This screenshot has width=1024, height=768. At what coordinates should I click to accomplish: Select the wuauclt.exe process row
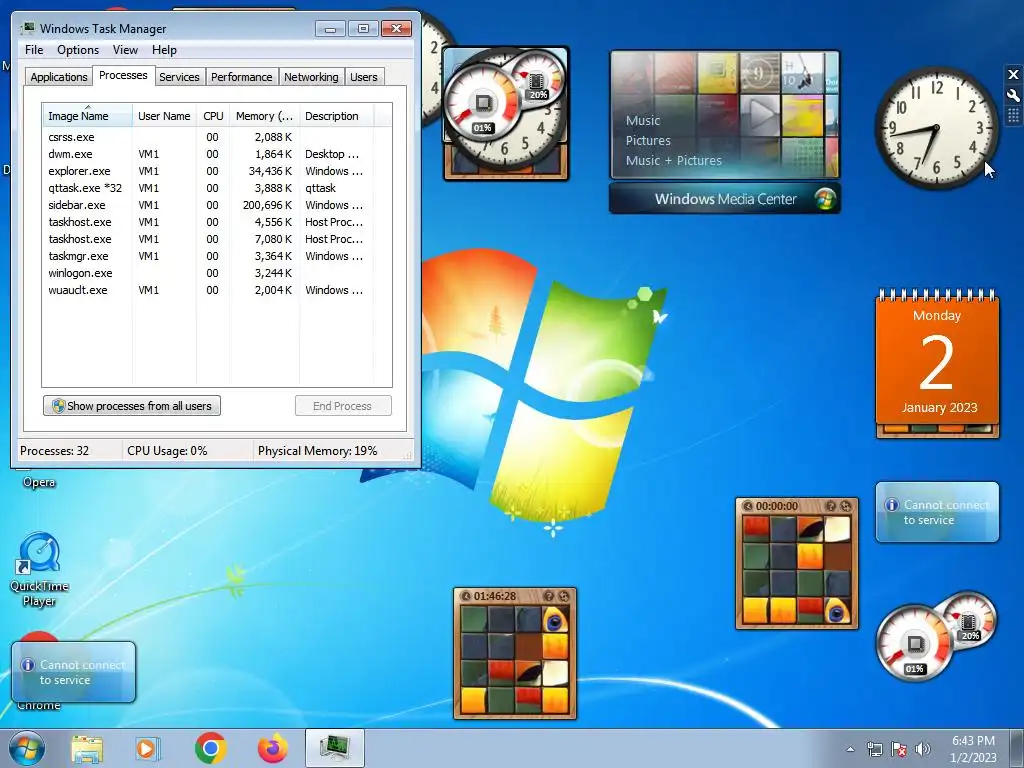(208, 290)
